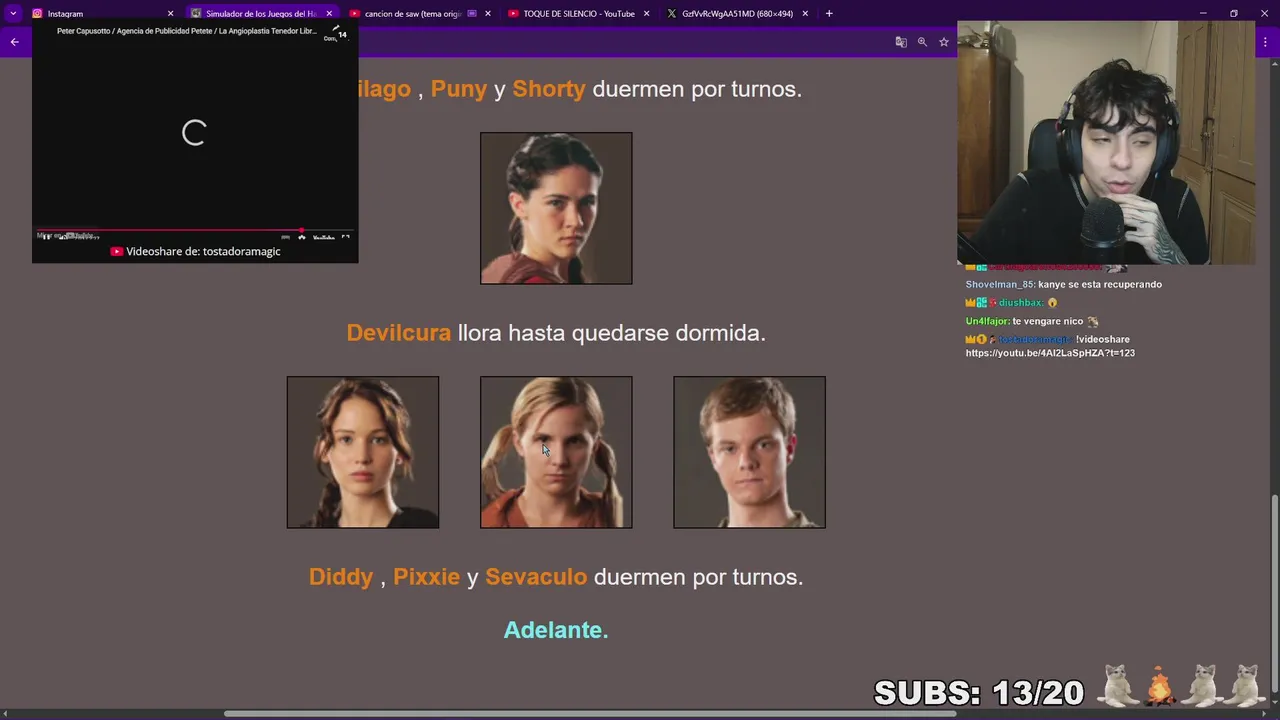Click the Sevaculo name
Screen dimensions: 1280x720
tap(536, 577)
